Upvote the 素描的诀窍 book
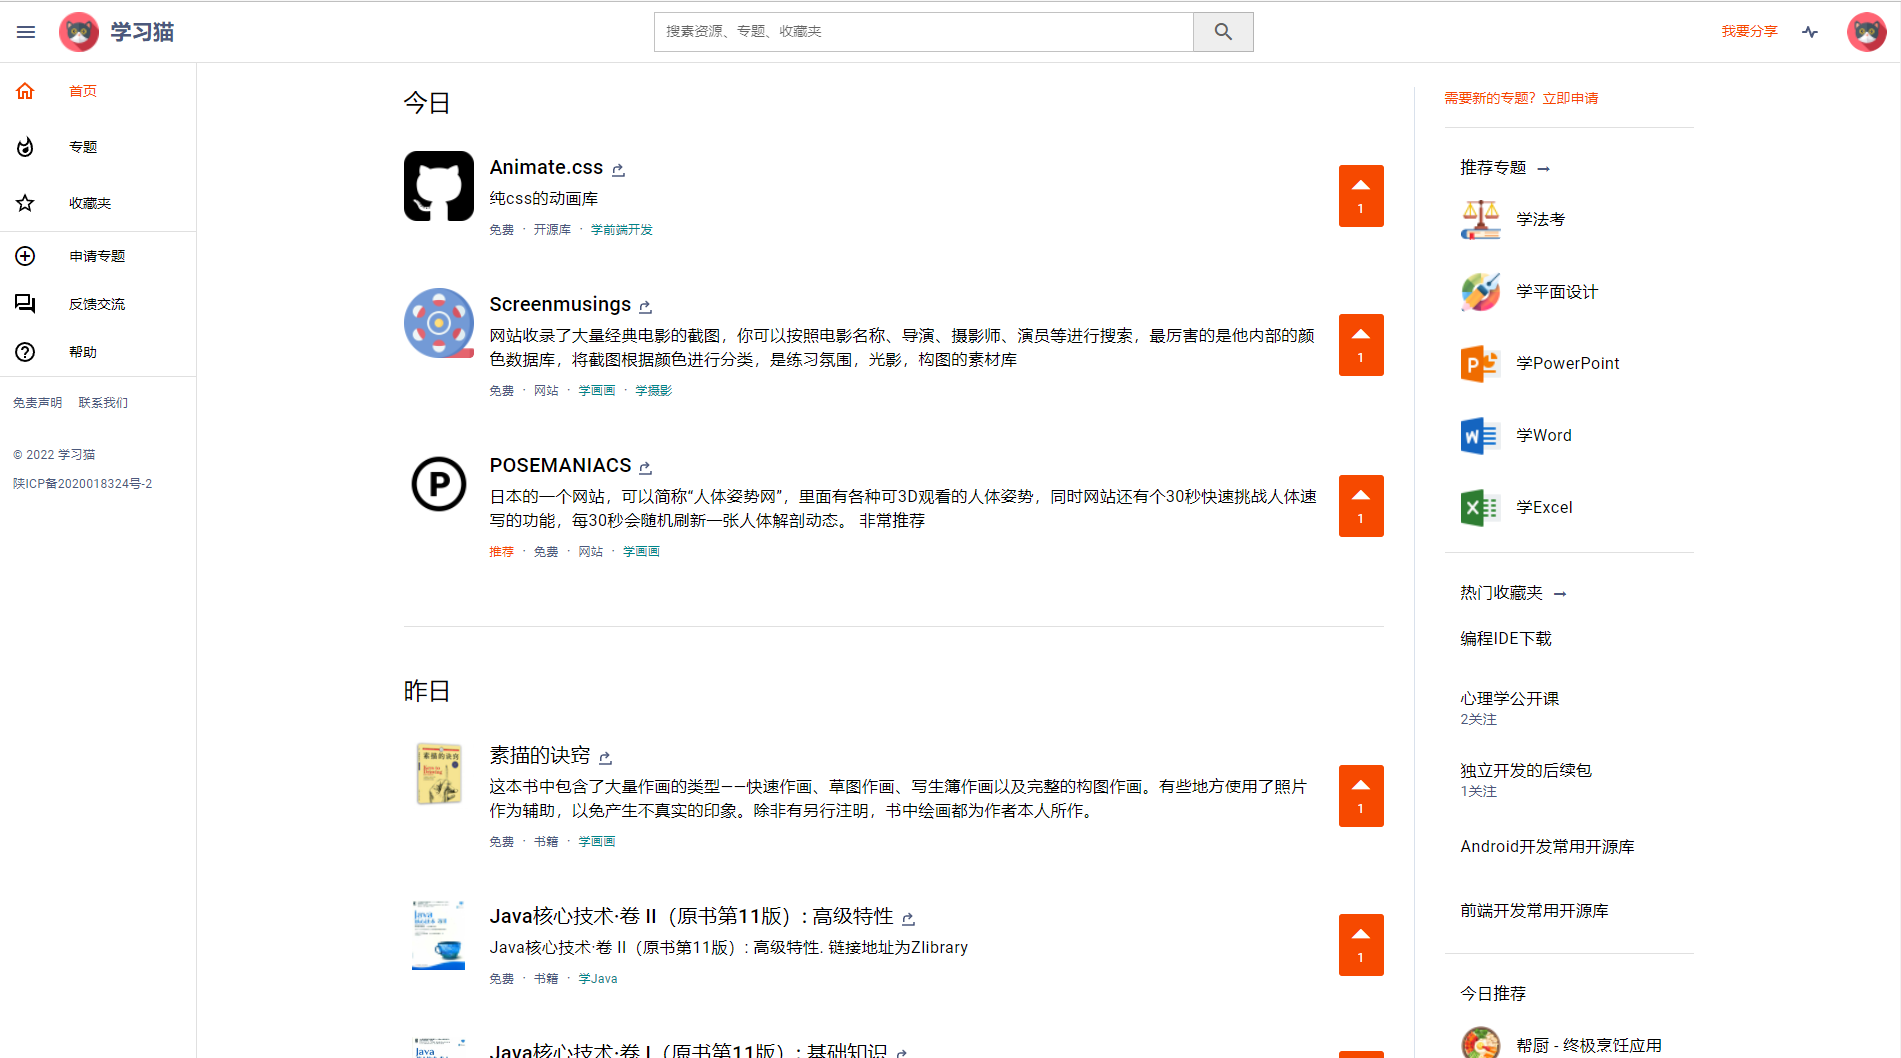Screen dimensions: 1901x1058 click(x=1360, y=796)
